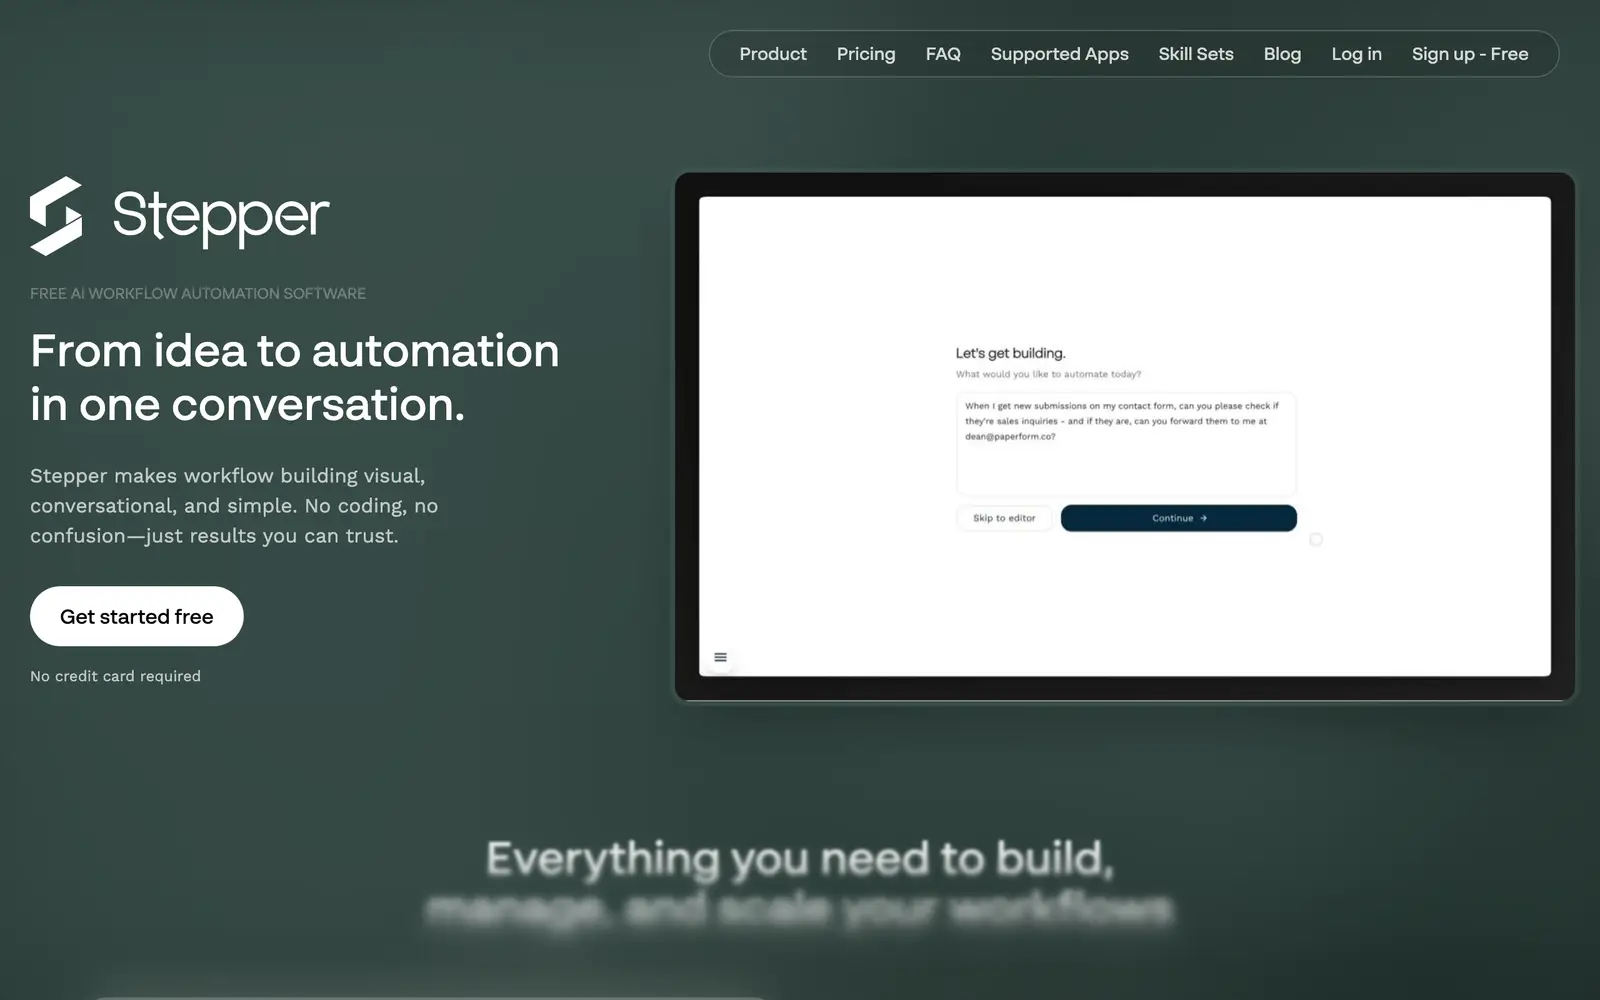Click the Stepper logo icon
1600x1000 pixels.
tap(56, 215)
